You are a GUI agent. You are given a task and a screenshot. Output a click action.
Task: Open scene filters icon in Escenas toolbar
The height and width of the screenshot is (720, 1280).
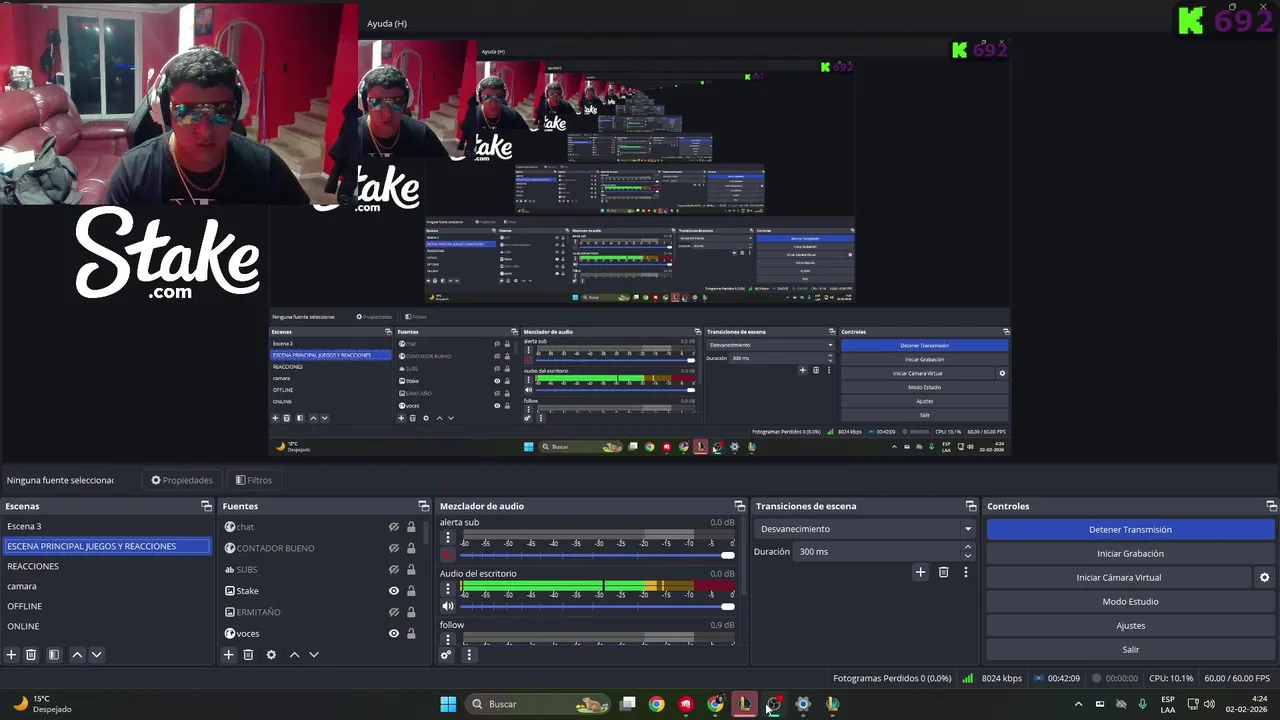click(x=54, y=655)
